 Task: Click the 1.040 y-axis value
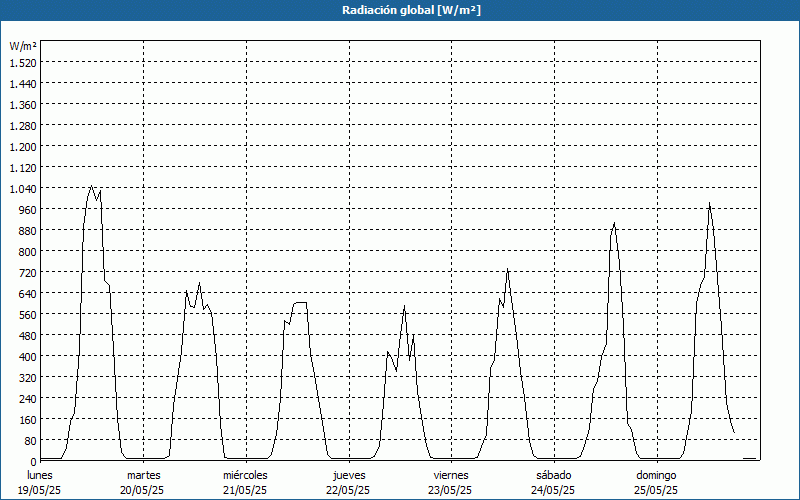[23, 189]
